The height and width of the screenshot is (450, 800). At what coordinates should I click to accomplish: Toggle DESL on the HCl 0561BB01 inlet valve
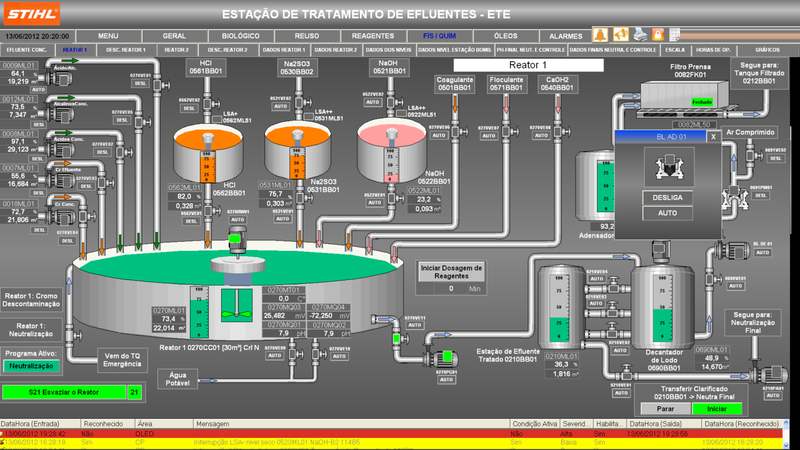coord(189,108)
